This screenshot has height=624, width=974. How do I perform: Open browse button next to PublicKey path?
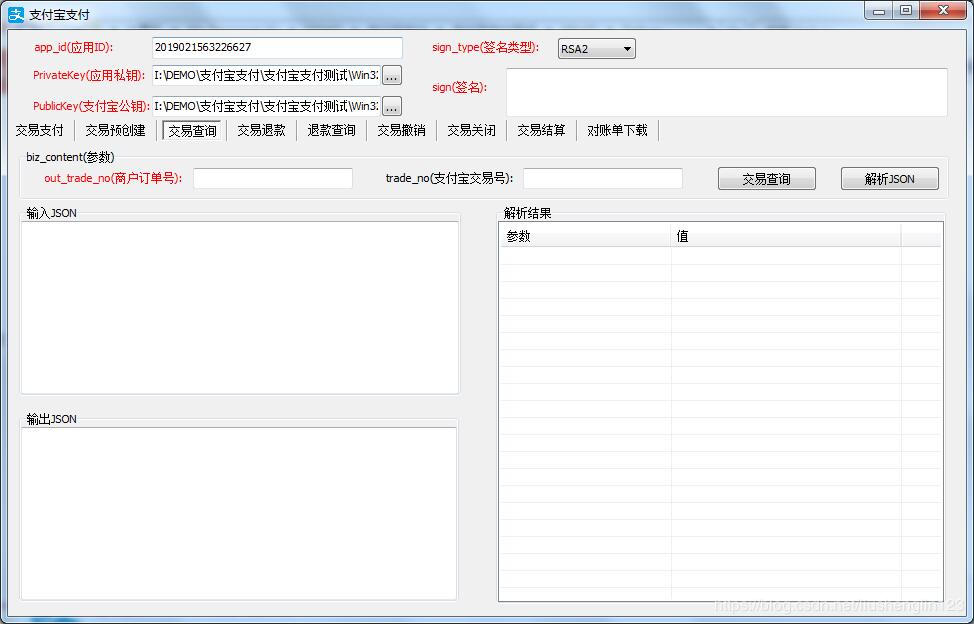point(391,106)
